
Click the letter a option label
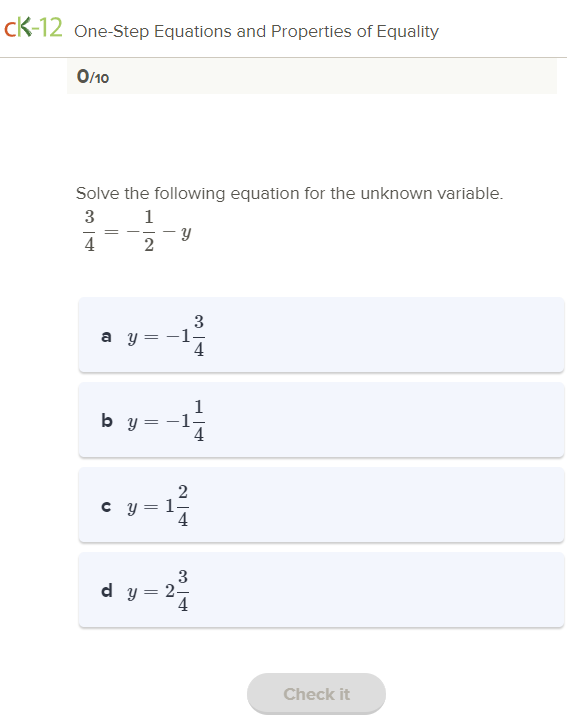(106, 337)
